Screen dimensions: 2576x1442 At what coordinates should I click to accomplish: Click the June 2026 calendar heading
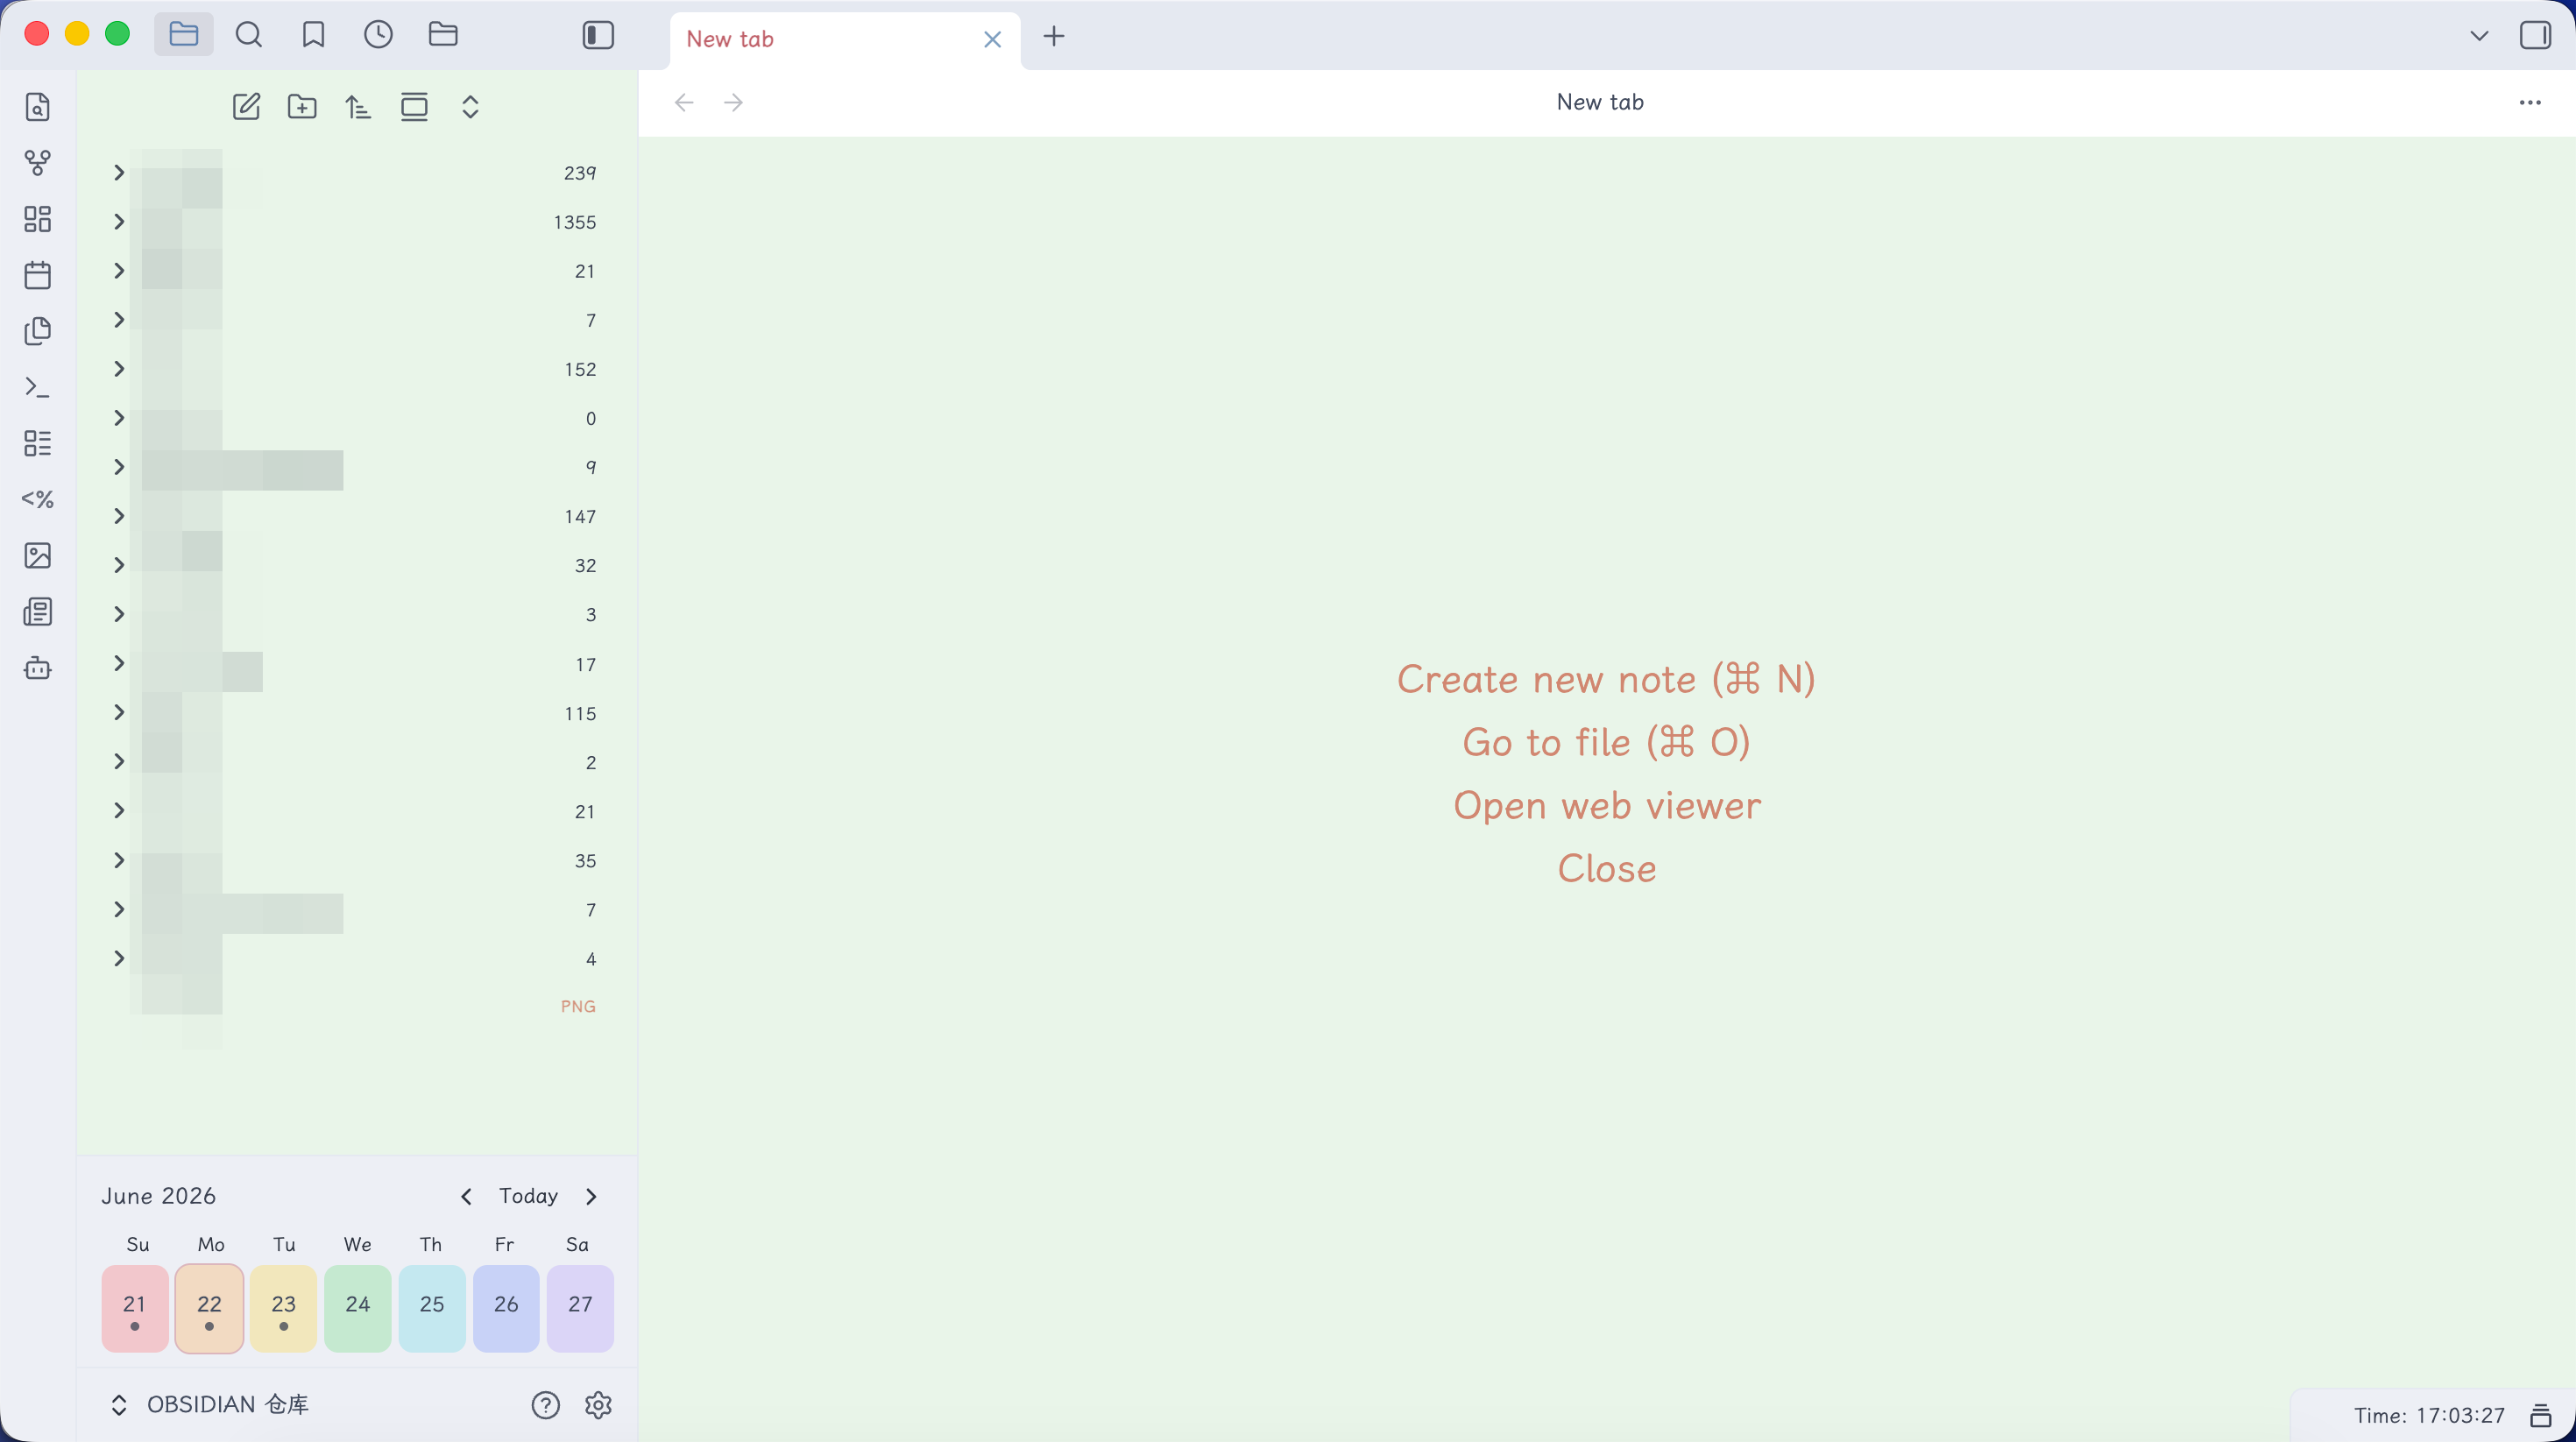tap(158, 1196)
